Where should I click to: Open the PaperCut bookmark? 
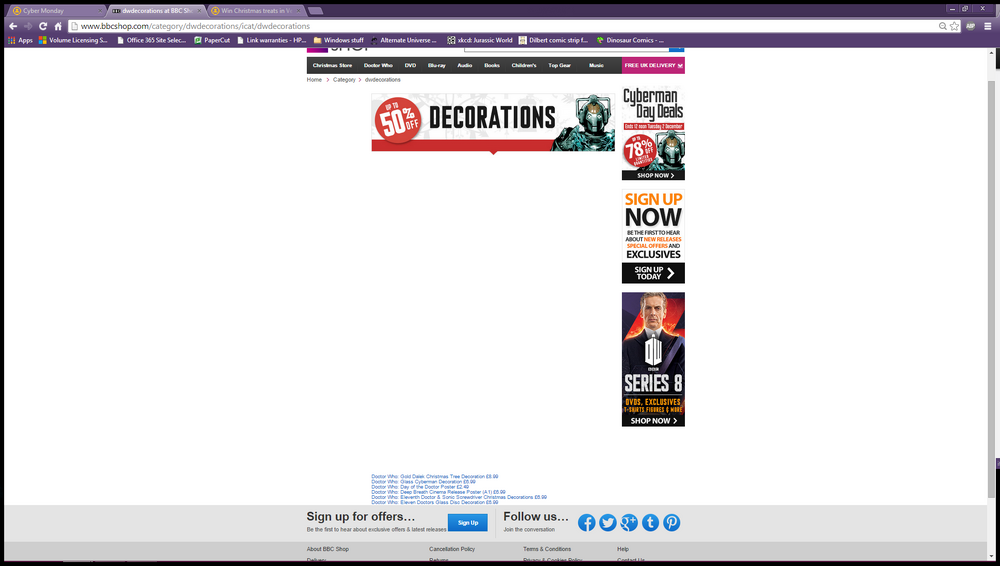[212, 40]
